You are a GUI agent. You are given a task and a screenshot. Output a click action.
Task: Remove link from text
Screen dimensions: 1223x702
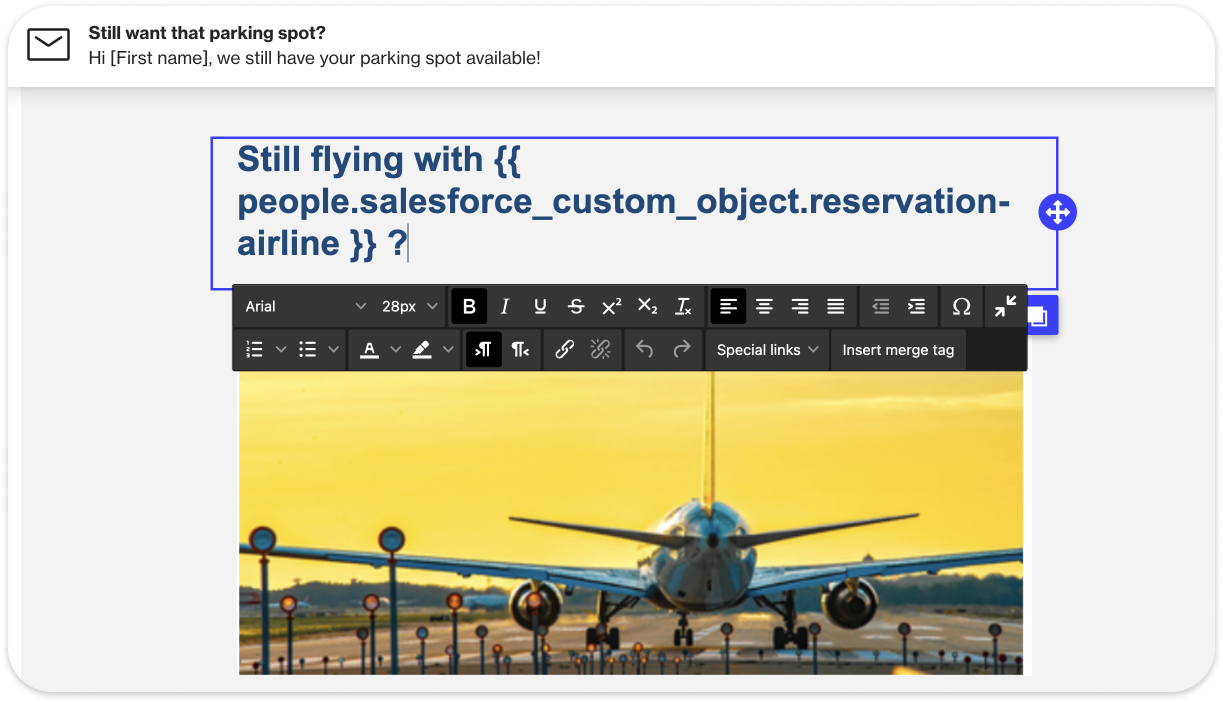coord(600,349)
